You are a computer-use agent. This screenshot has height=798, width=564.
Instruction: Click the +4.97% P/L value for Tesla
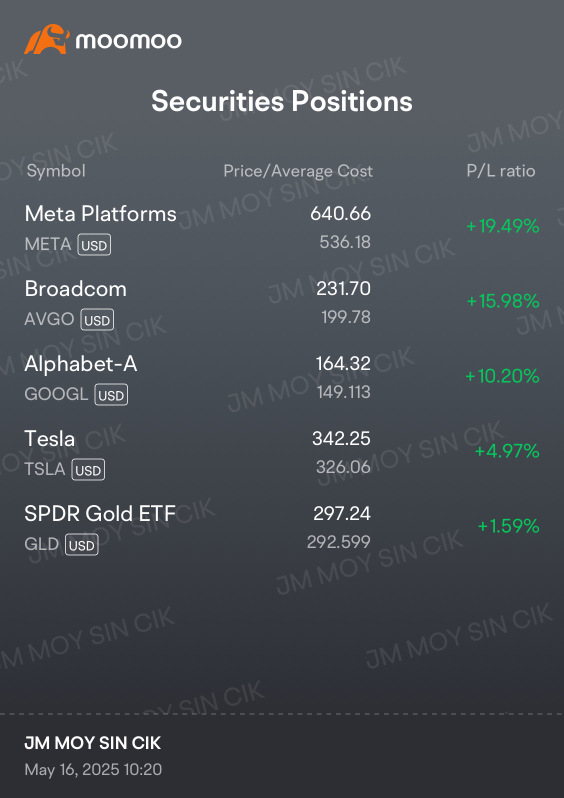coord(507,451)
